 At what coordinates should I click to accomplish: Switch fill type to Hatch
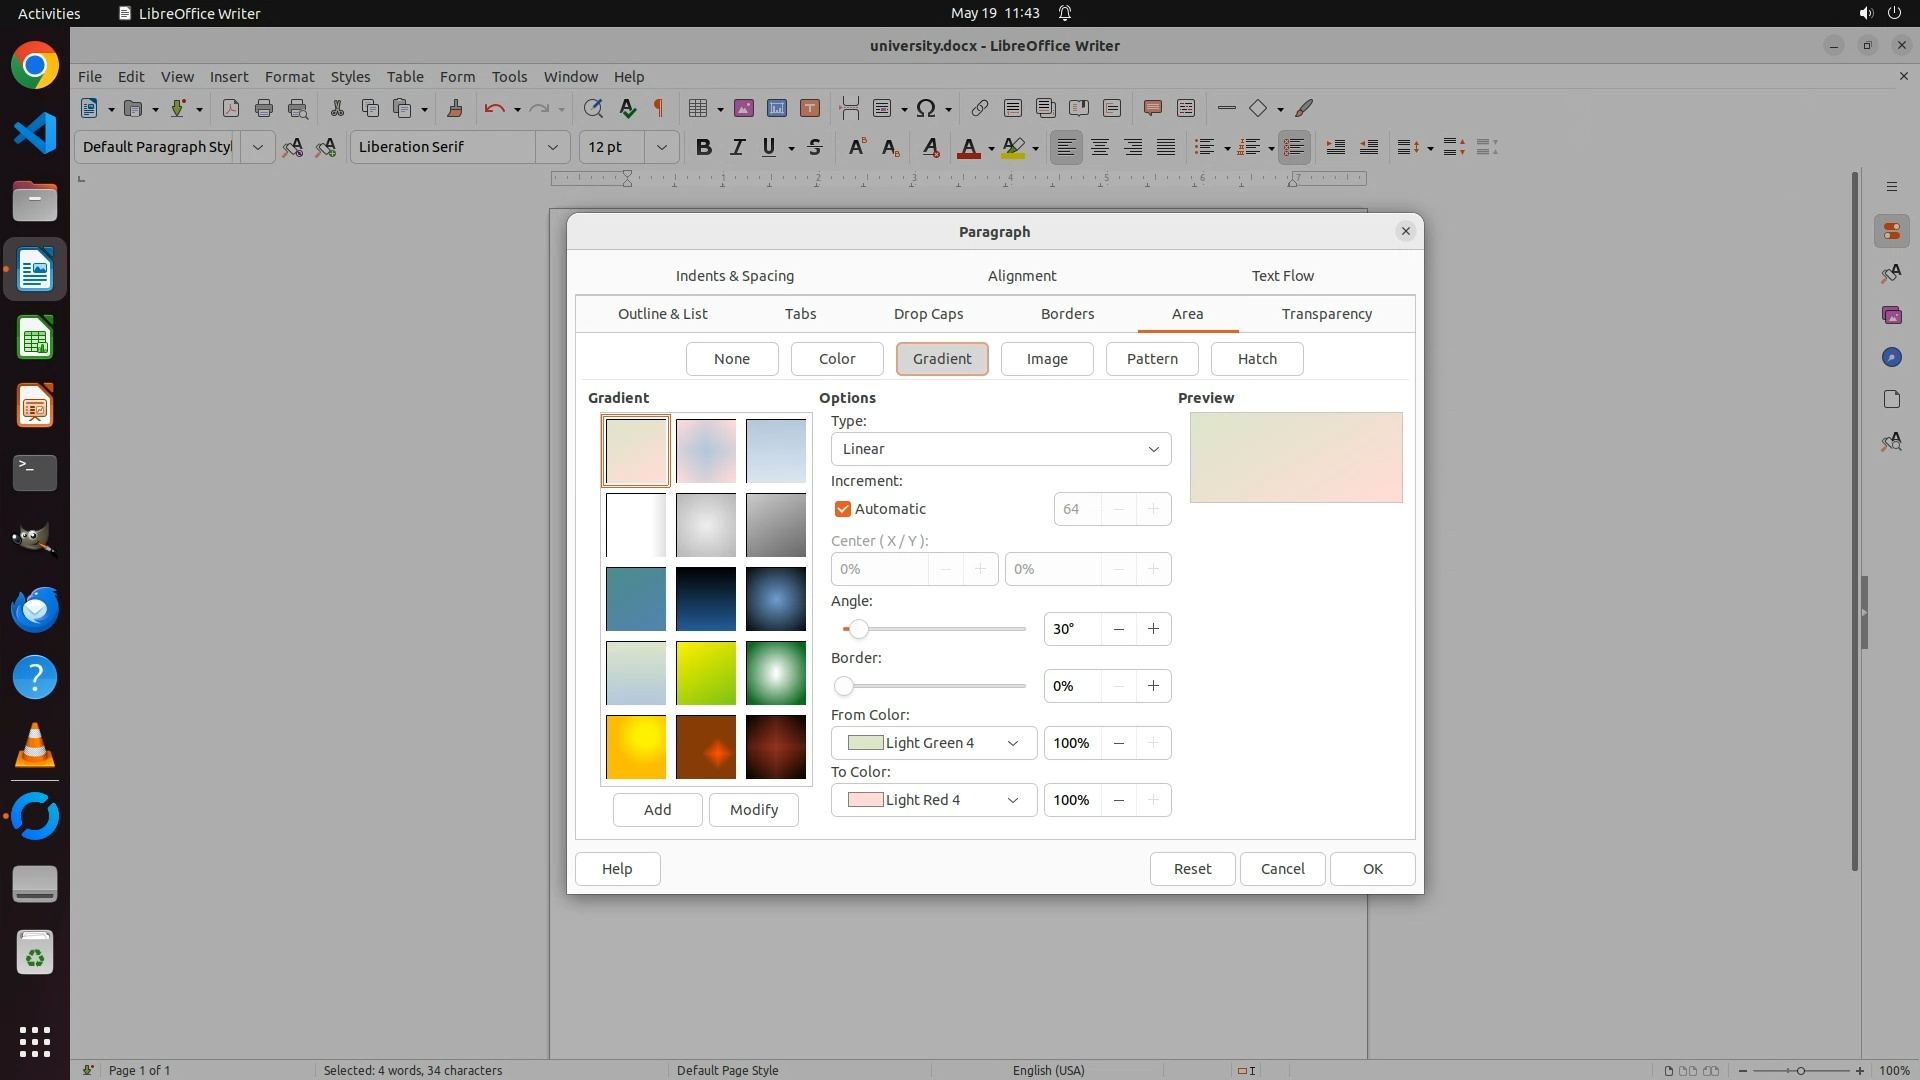(1256, 359)
